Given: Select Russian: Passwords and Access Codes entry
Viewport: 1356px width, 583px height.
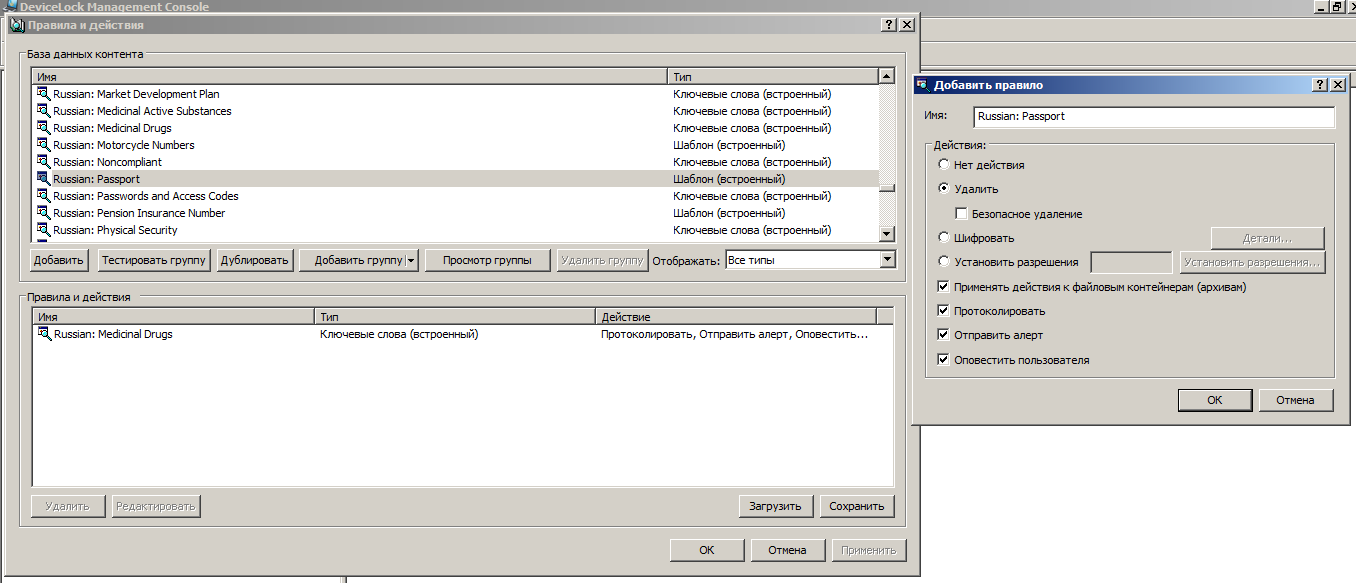Looking at the screenshot, I should [146, 196].
